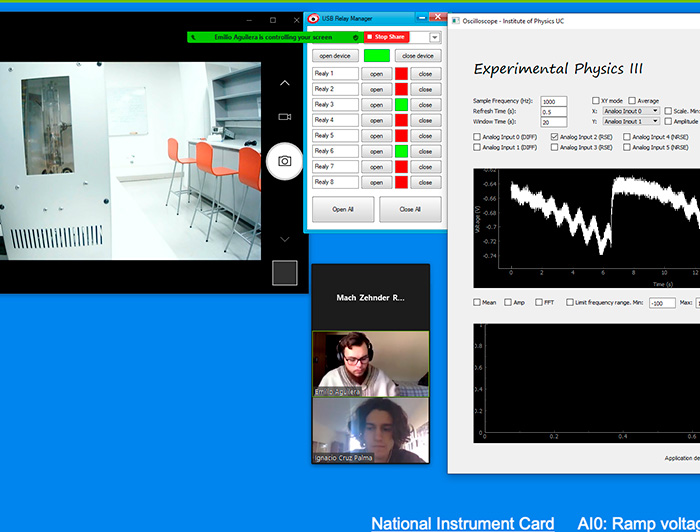
Task: Click the up chevron in the camera app
Action: [x=285, y=83]
